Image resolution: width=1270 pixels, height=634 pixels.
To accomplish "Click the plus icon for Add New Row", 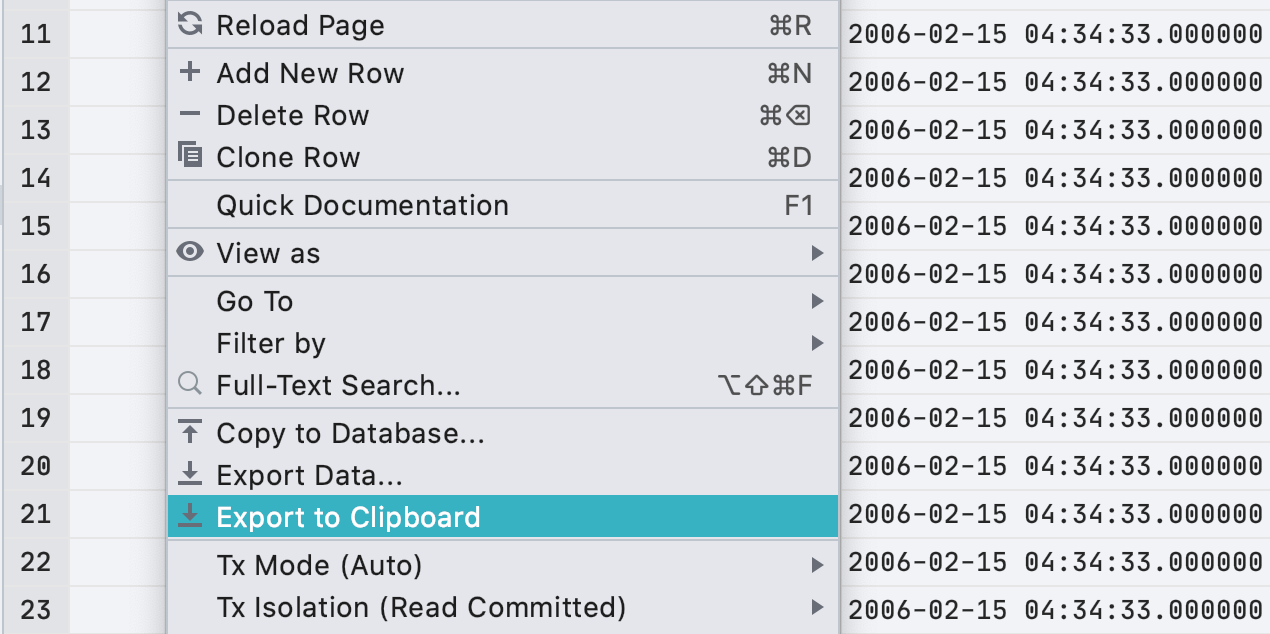I will tap(189, 72).
